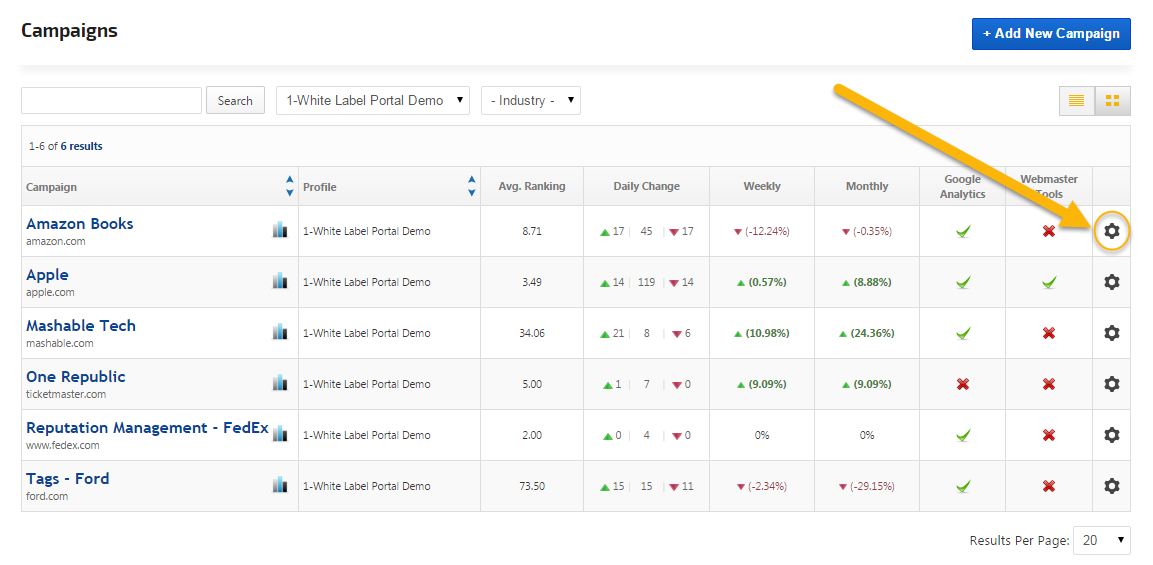Open bar chart icon for Mashable Tech
Viewport: 1153px width, 565px height.
[x=280, y=332]
